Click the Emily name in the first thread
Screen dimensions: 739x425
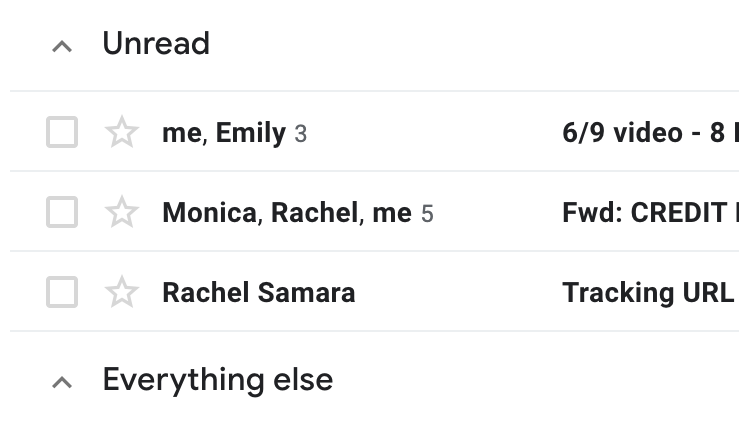pos(250,132)
